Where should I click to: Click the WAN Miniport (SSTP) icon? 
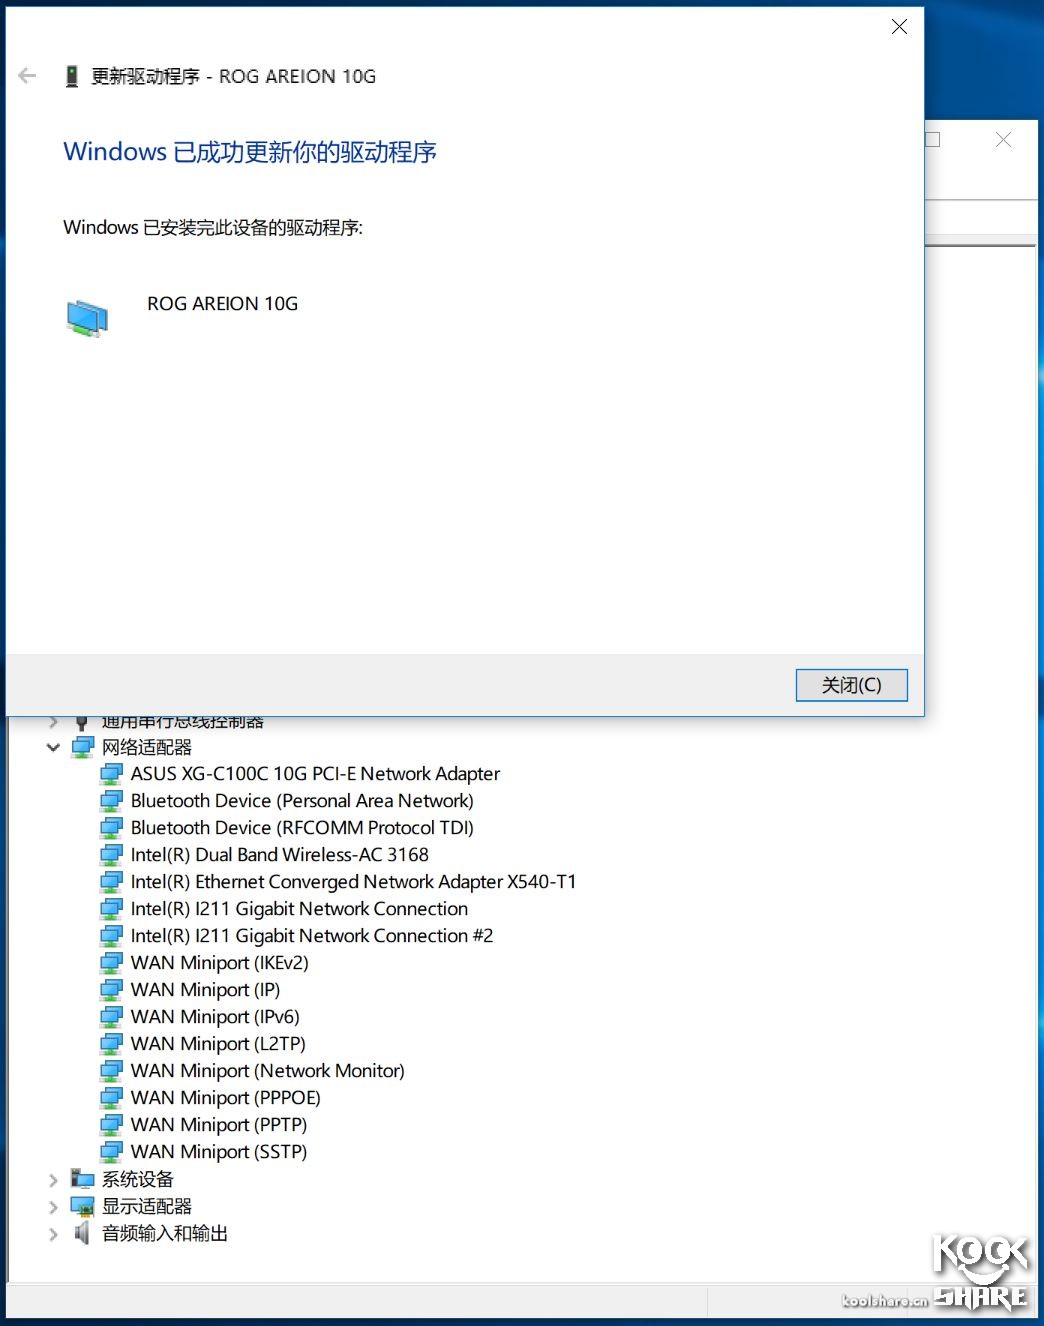(x=112, y=1152)
